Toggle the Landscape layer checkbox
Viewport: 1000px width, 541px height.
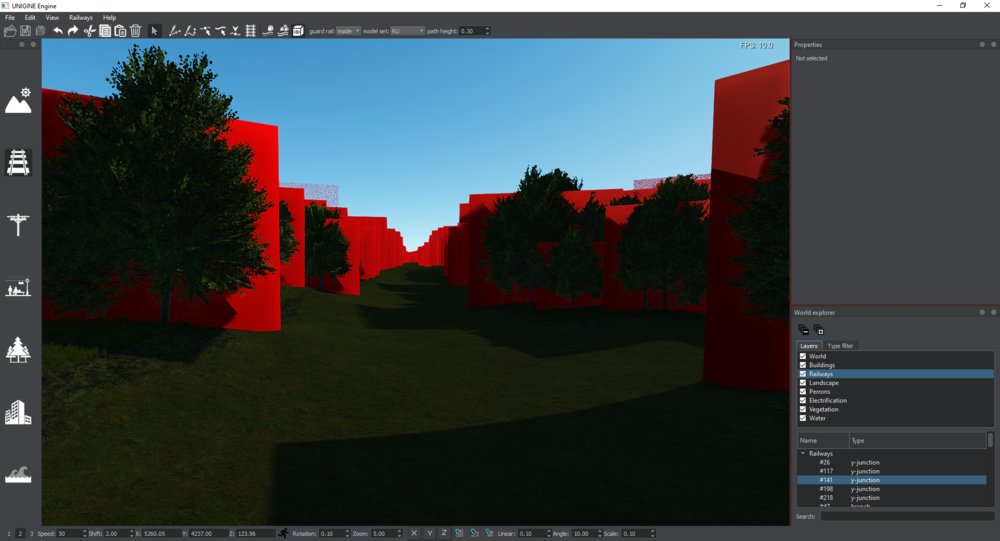(803, 383)
